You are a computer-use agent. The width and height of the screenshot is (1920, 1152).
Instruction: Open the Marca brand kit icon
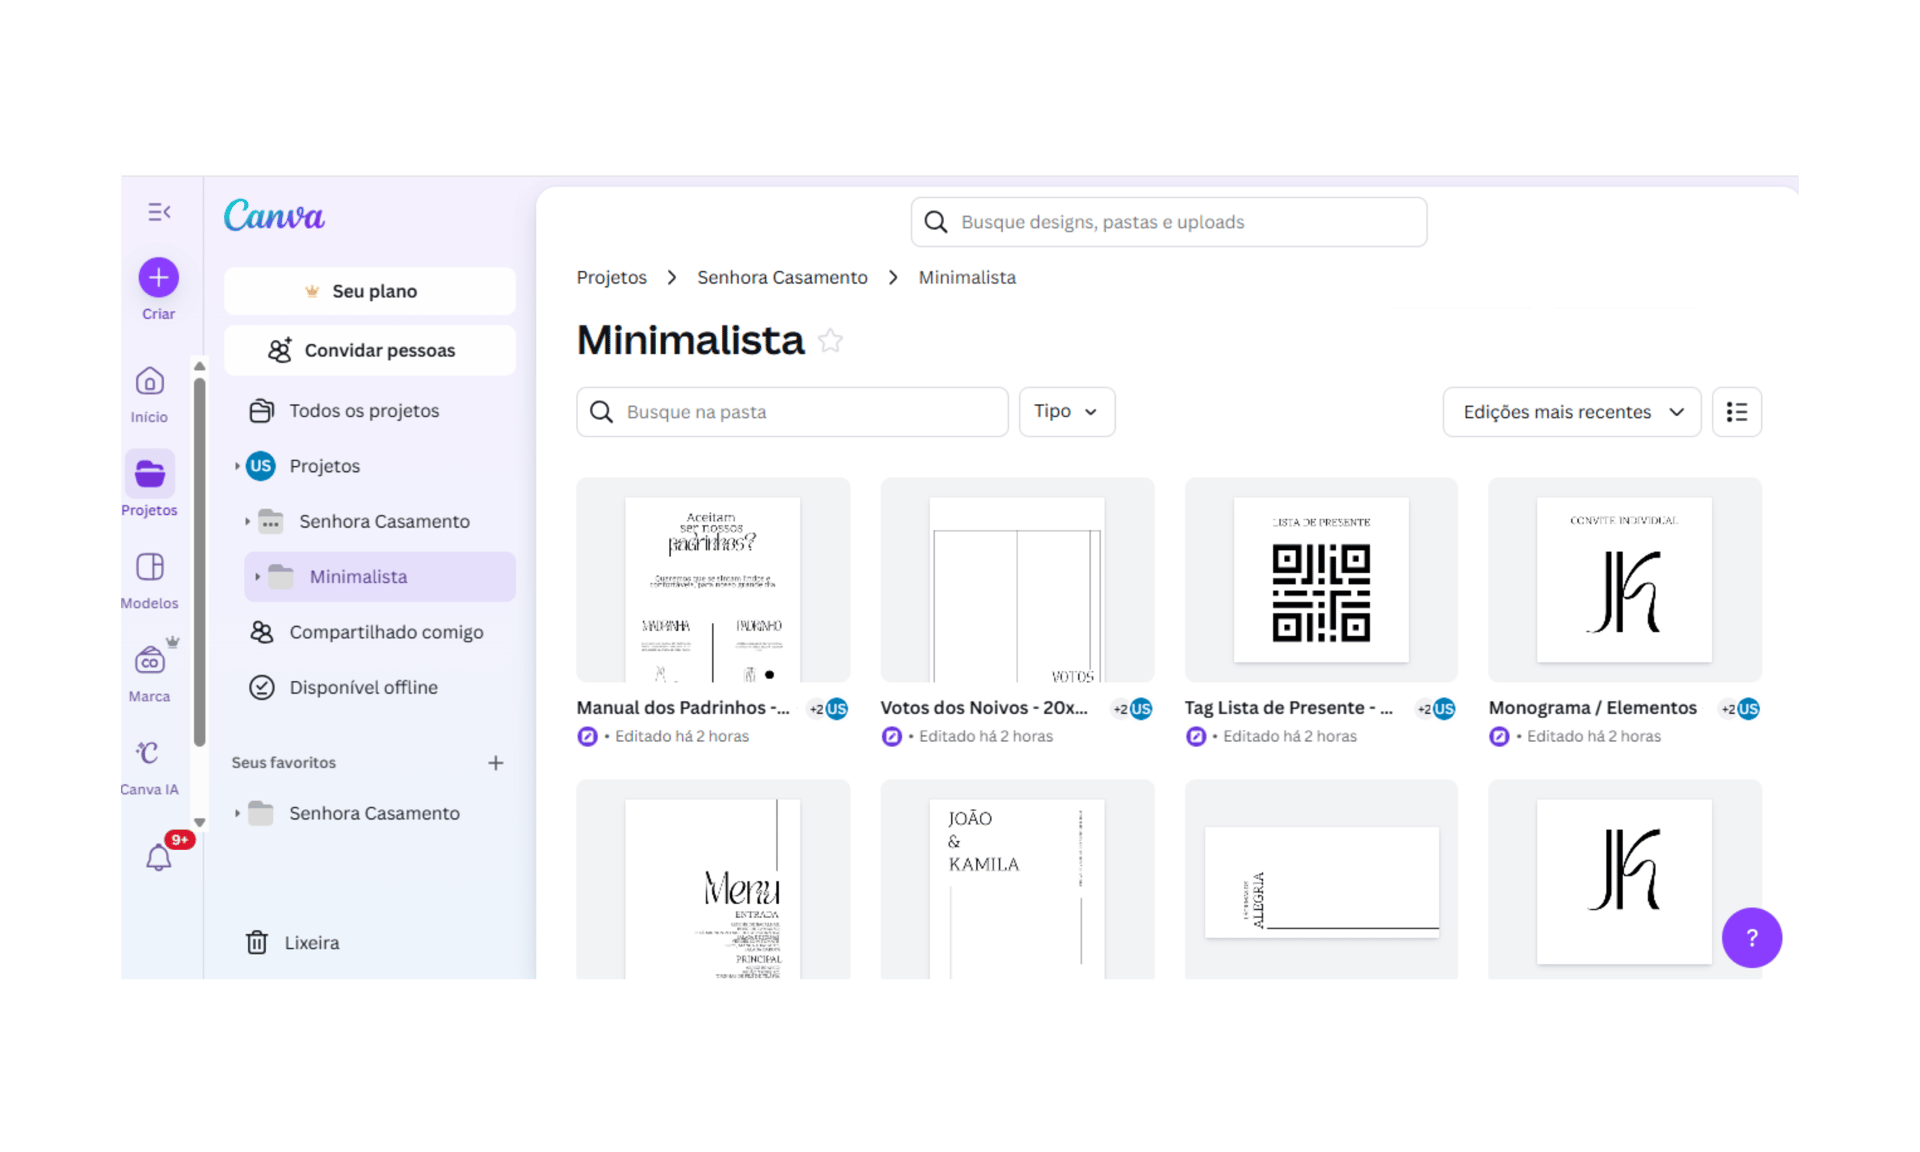[x=150, y=660]
